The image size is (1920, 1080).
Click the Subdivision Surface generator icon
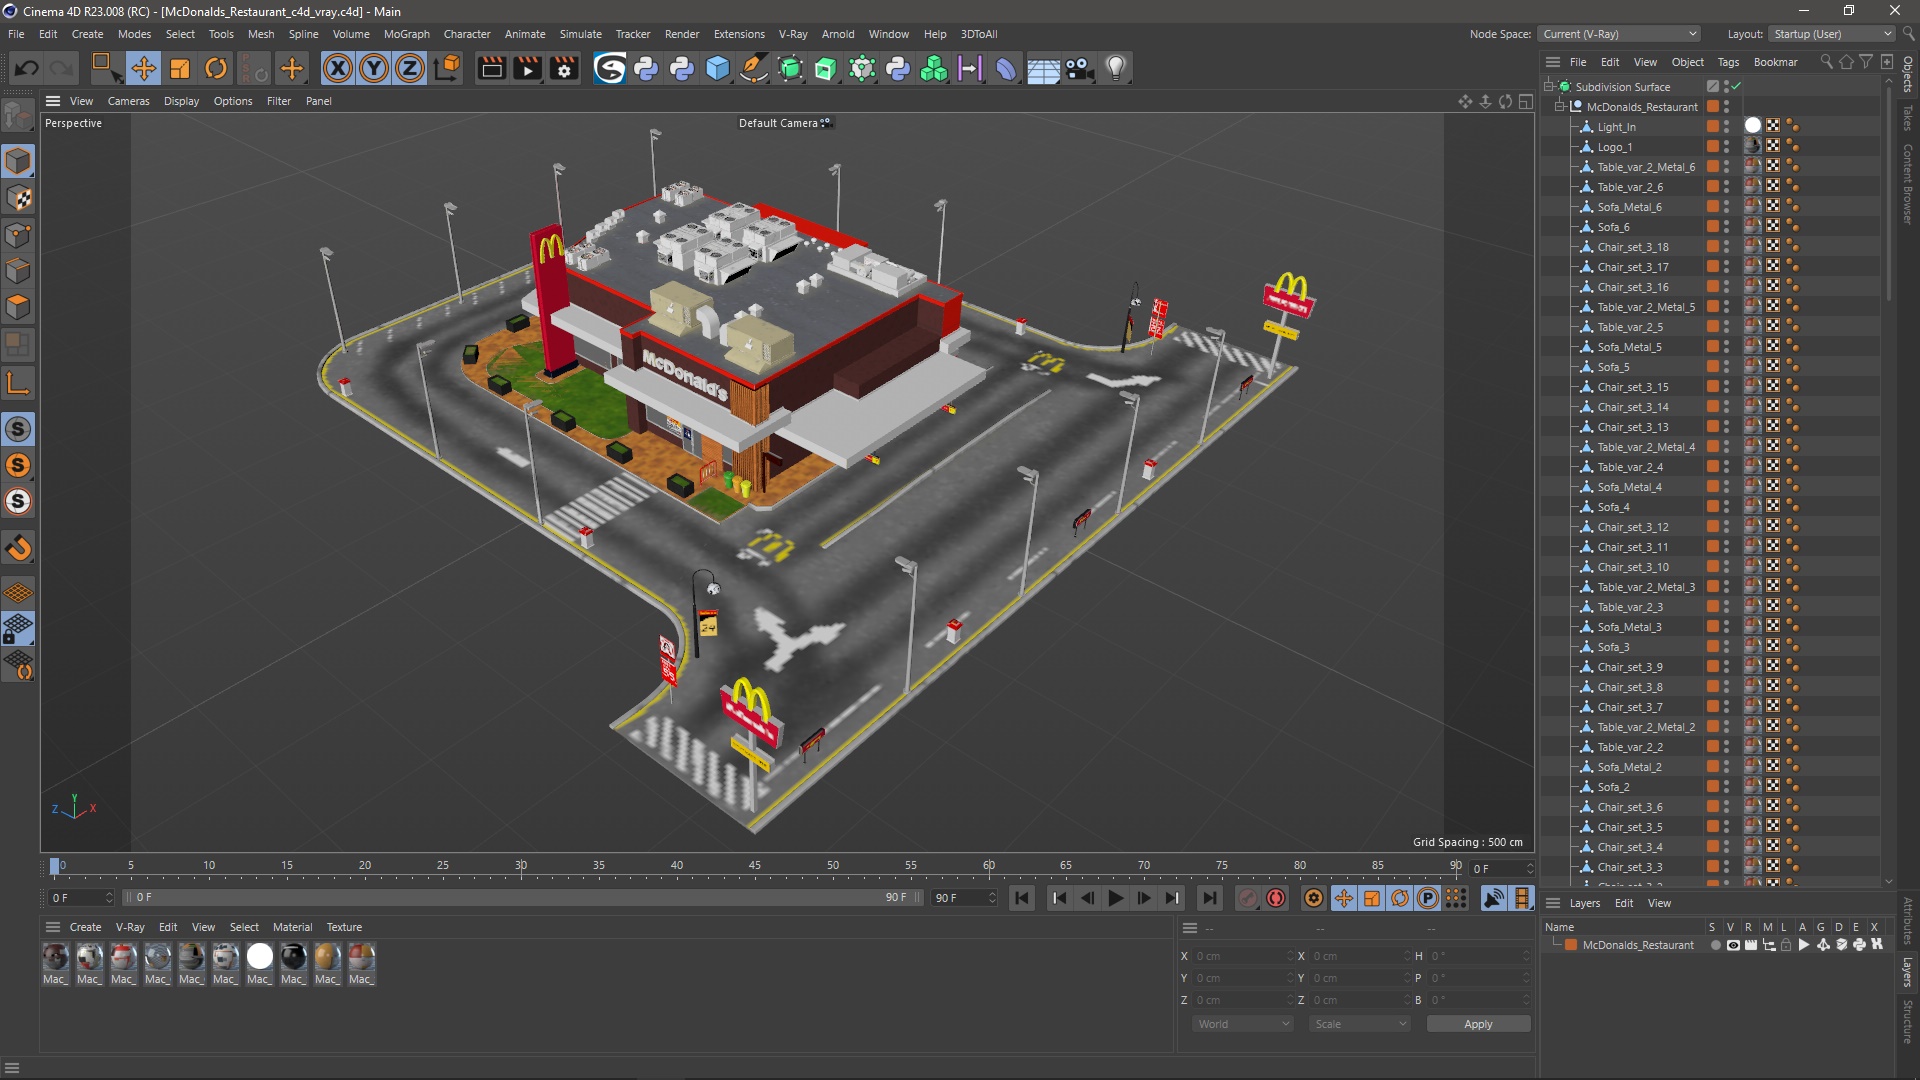[x=790, y=68]
